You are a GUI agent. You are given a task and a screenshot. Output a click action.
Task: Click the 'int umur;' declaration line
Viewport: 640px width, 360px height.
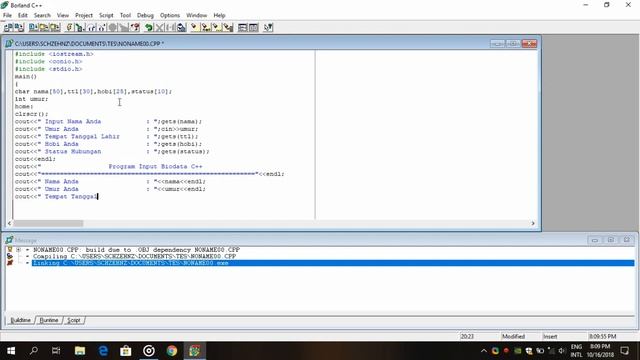31,99
